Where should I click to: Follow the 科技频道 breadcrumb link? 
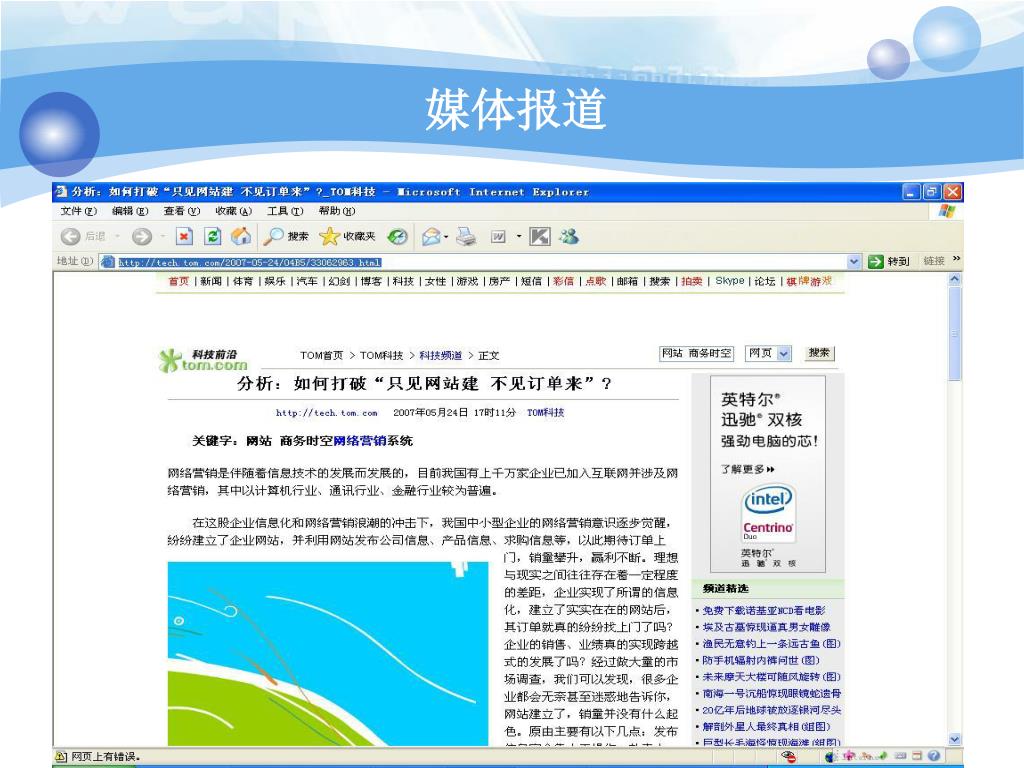coord(440,355)
